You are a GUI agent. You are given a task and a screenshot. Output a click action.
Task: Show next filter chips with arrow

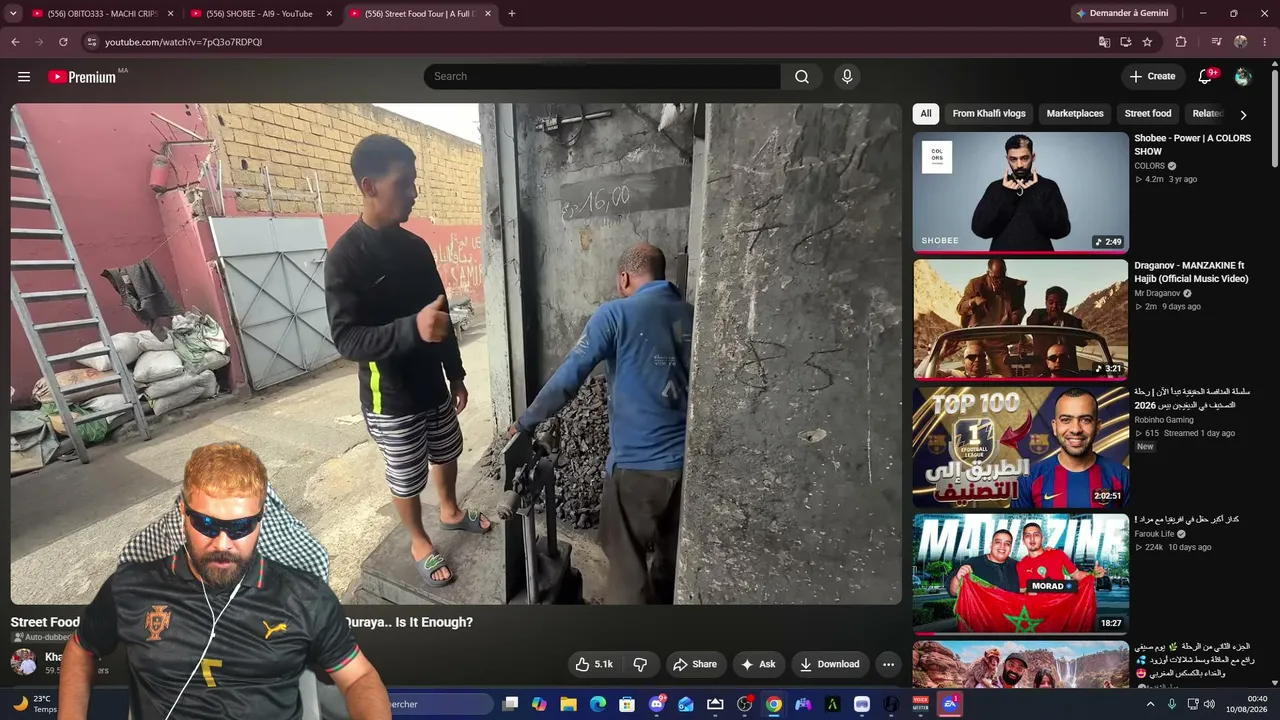[x=1243, y=114]
